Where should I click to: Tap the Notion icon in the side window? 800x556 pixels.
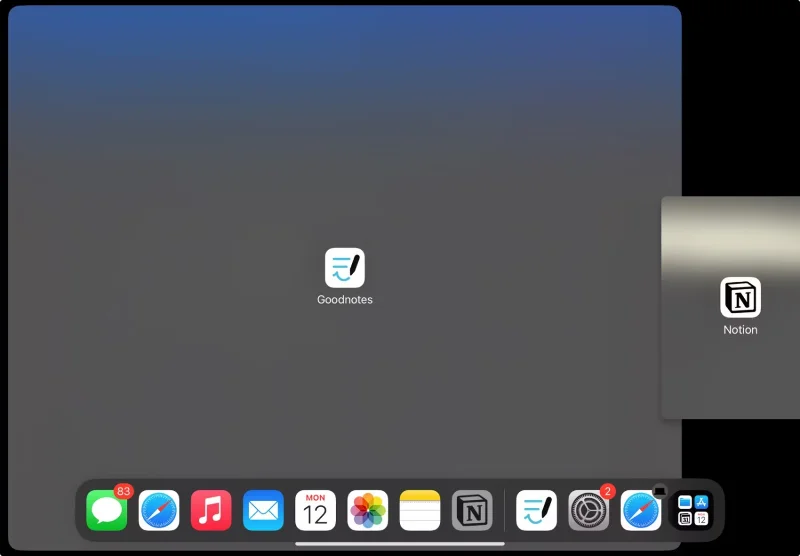(740, 297)
